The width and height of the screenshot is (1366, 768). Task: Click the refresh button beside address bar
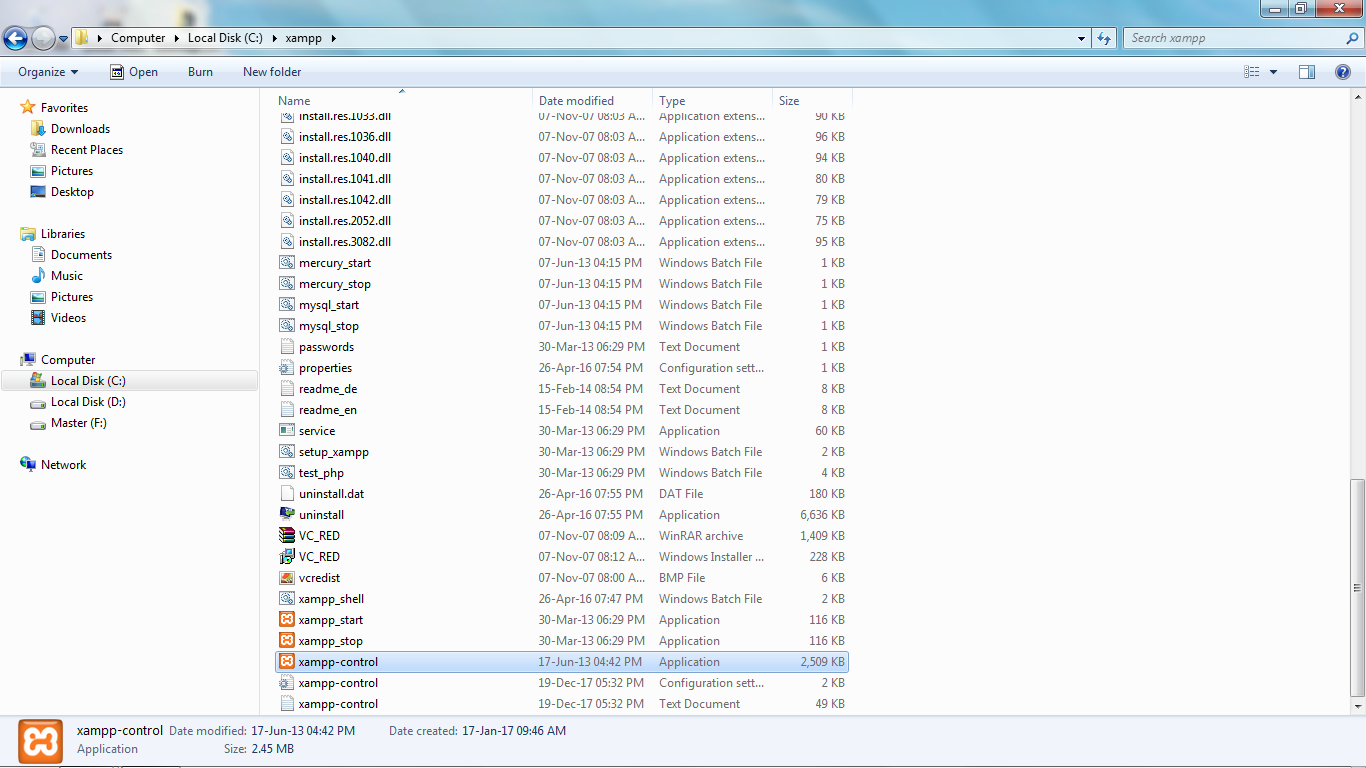tap(1104, 38)
